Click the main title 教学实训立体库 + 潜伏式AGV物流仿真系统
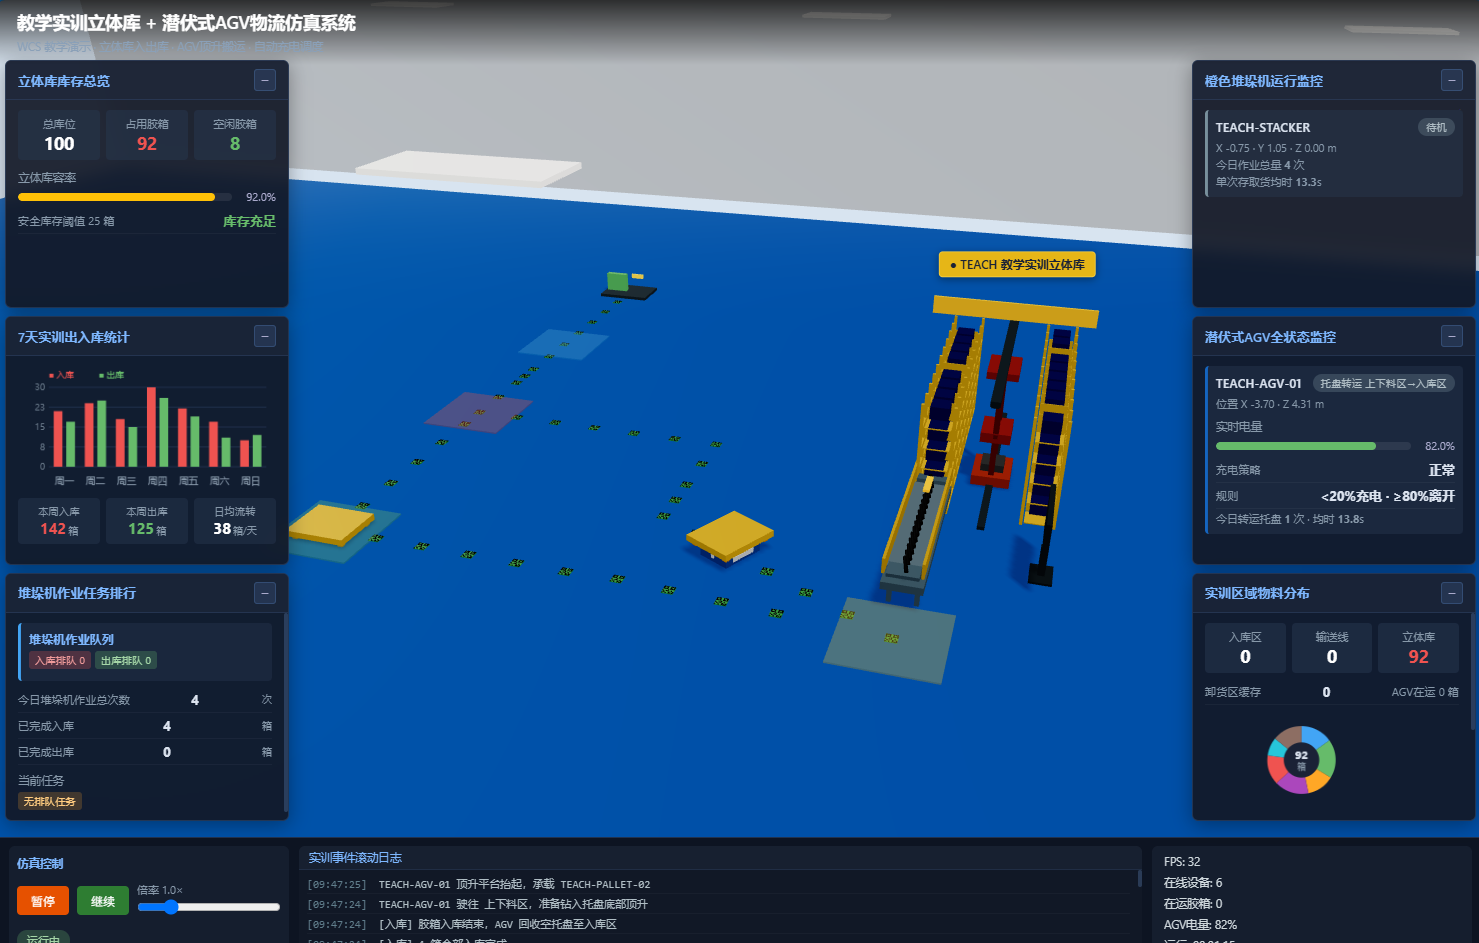The image size is (1479, 943). [x=186, y=23]
